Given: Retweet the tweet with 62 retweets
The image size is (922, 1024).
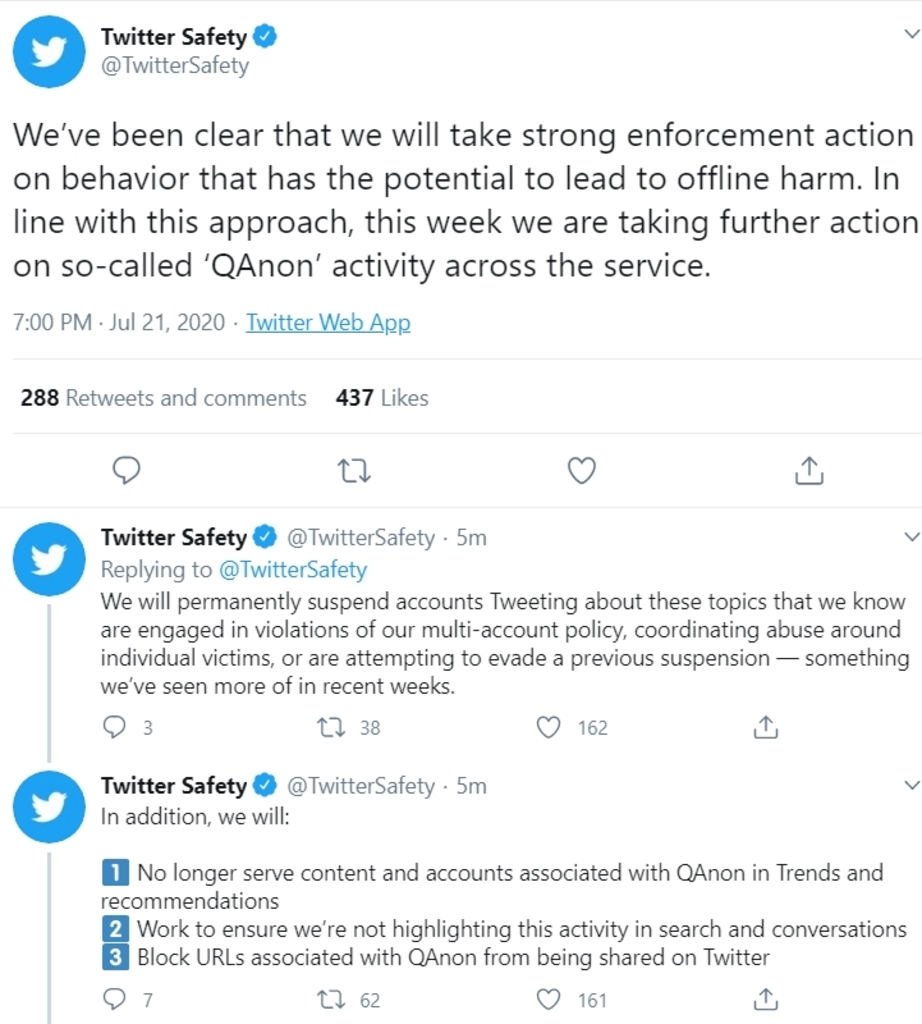Looking at the screenshot, I should [331, 999].
